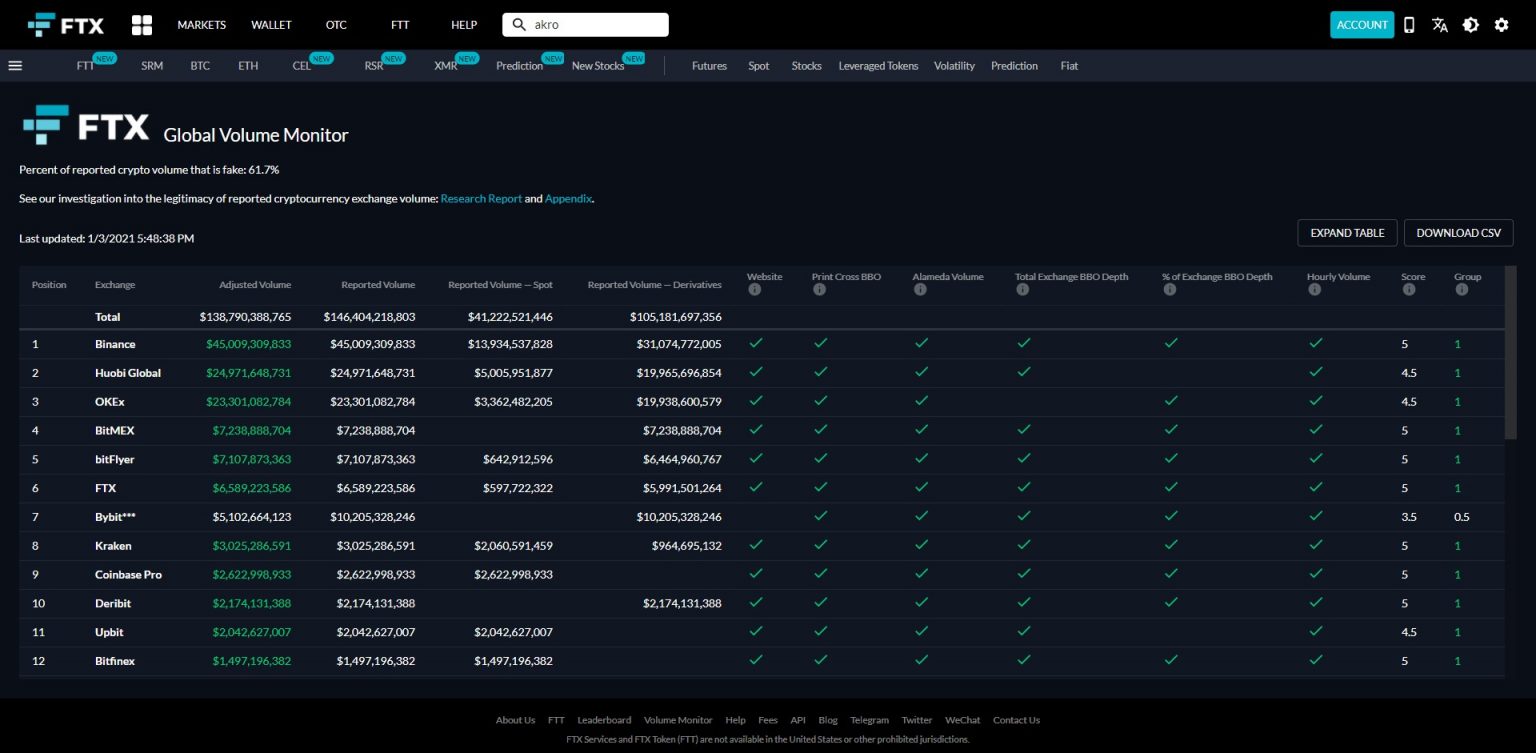Toggle the dark/light theme icon
Viewport: 1536px width, 753px height.
pos(1470,25)
